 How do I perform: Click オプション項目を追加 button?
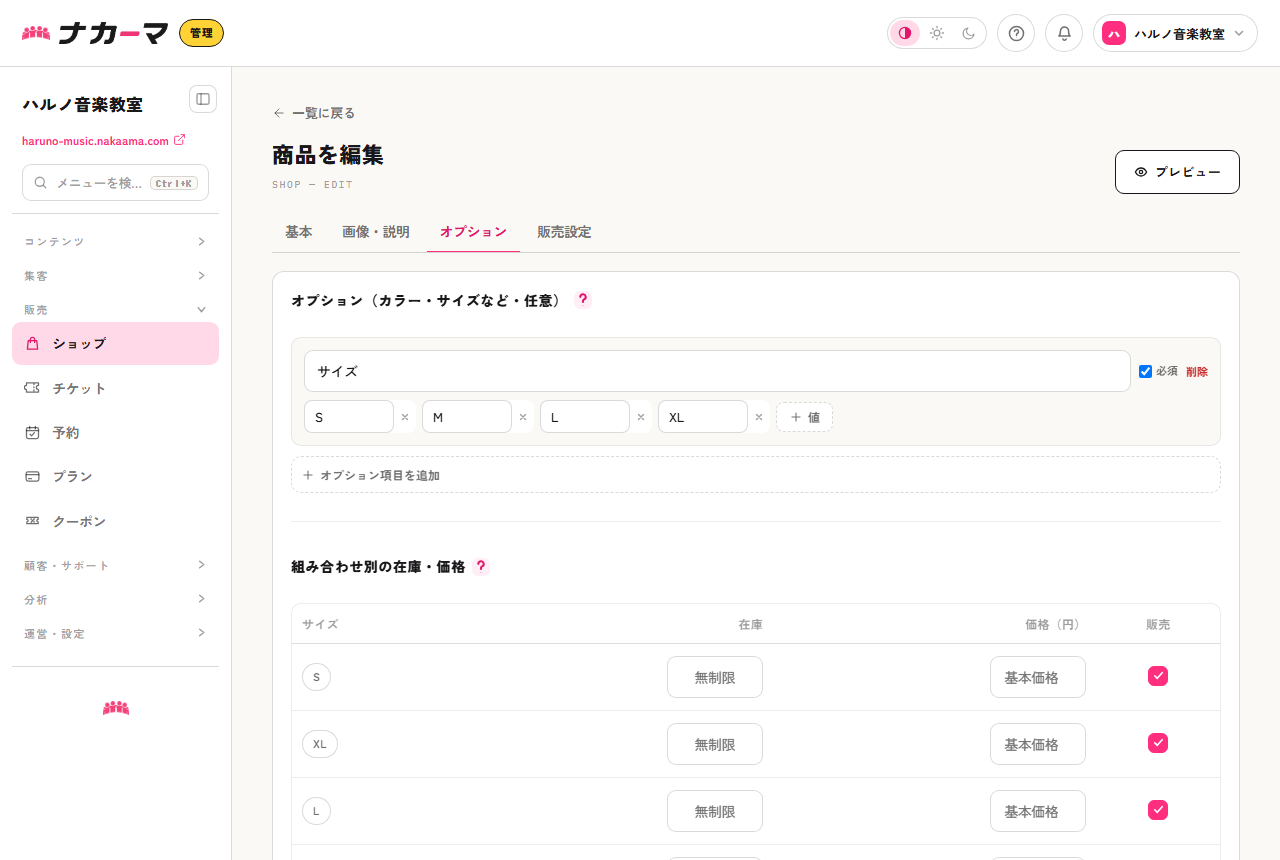(x=756, y=475)
